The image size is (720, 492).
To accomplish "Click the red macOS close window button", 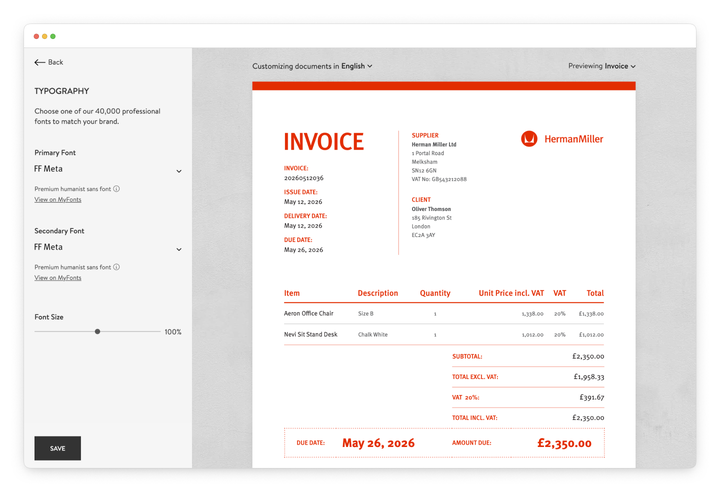I will tap(36, 36).
